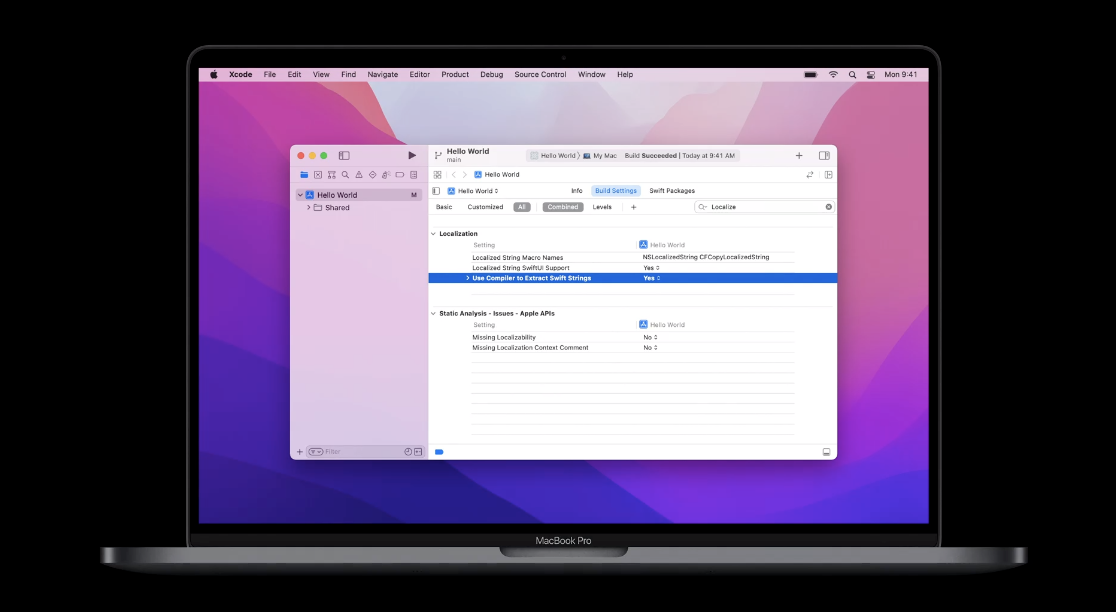1116x612 pixels.
Task: Collapse Hello World project in navigator
Action: tap(300, 195)
